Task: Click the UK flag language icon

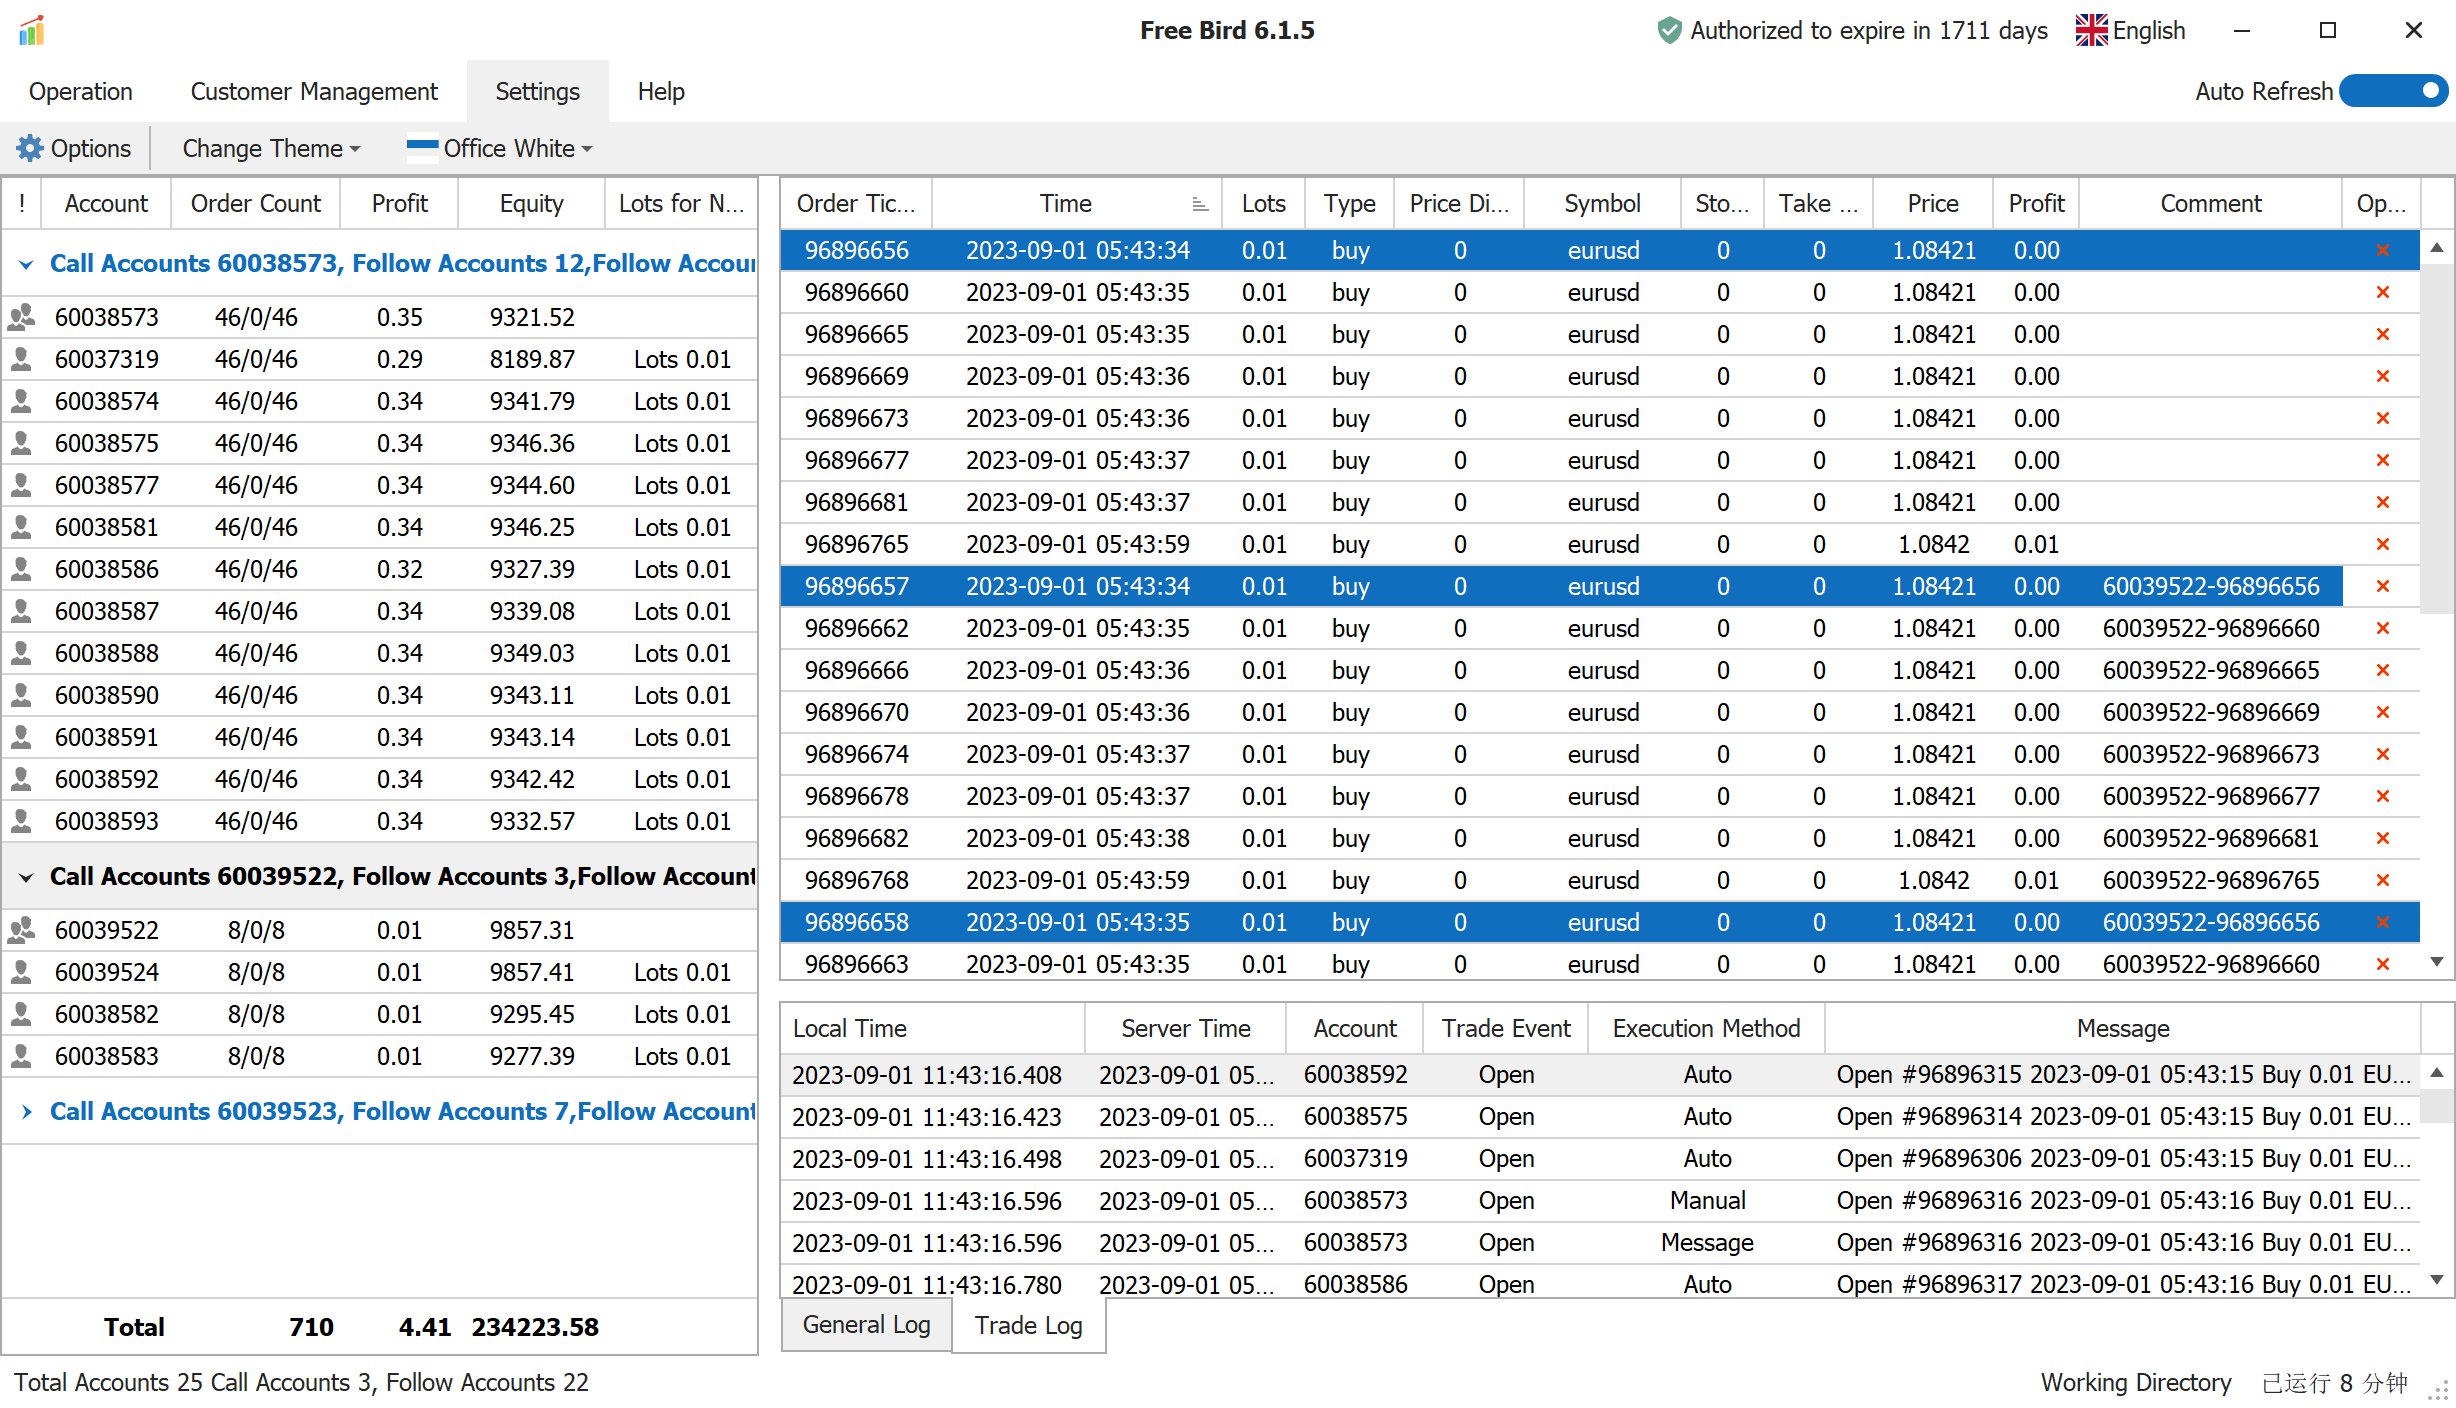Action: 2091,30
